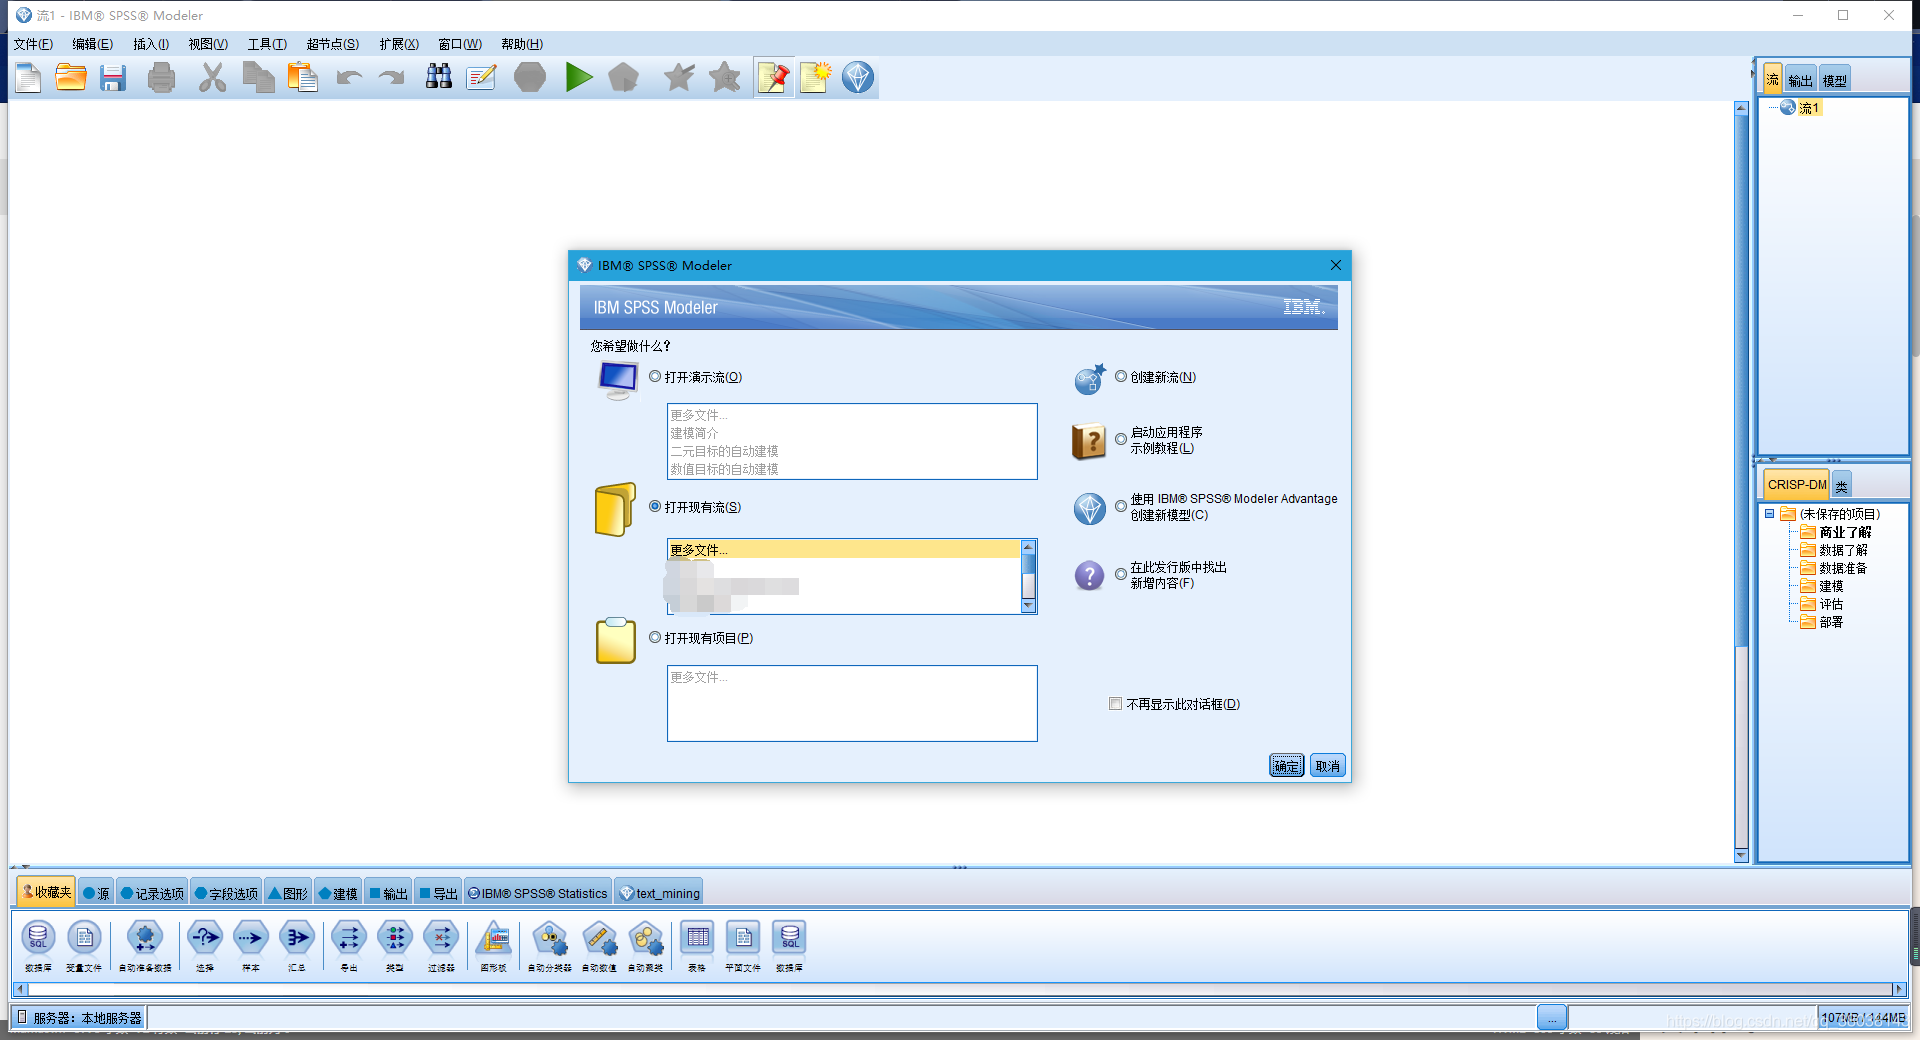The width and height of the screenshot is (1920, 1040).
Task: Select the 类型 node icon
Action: point(395,938)
